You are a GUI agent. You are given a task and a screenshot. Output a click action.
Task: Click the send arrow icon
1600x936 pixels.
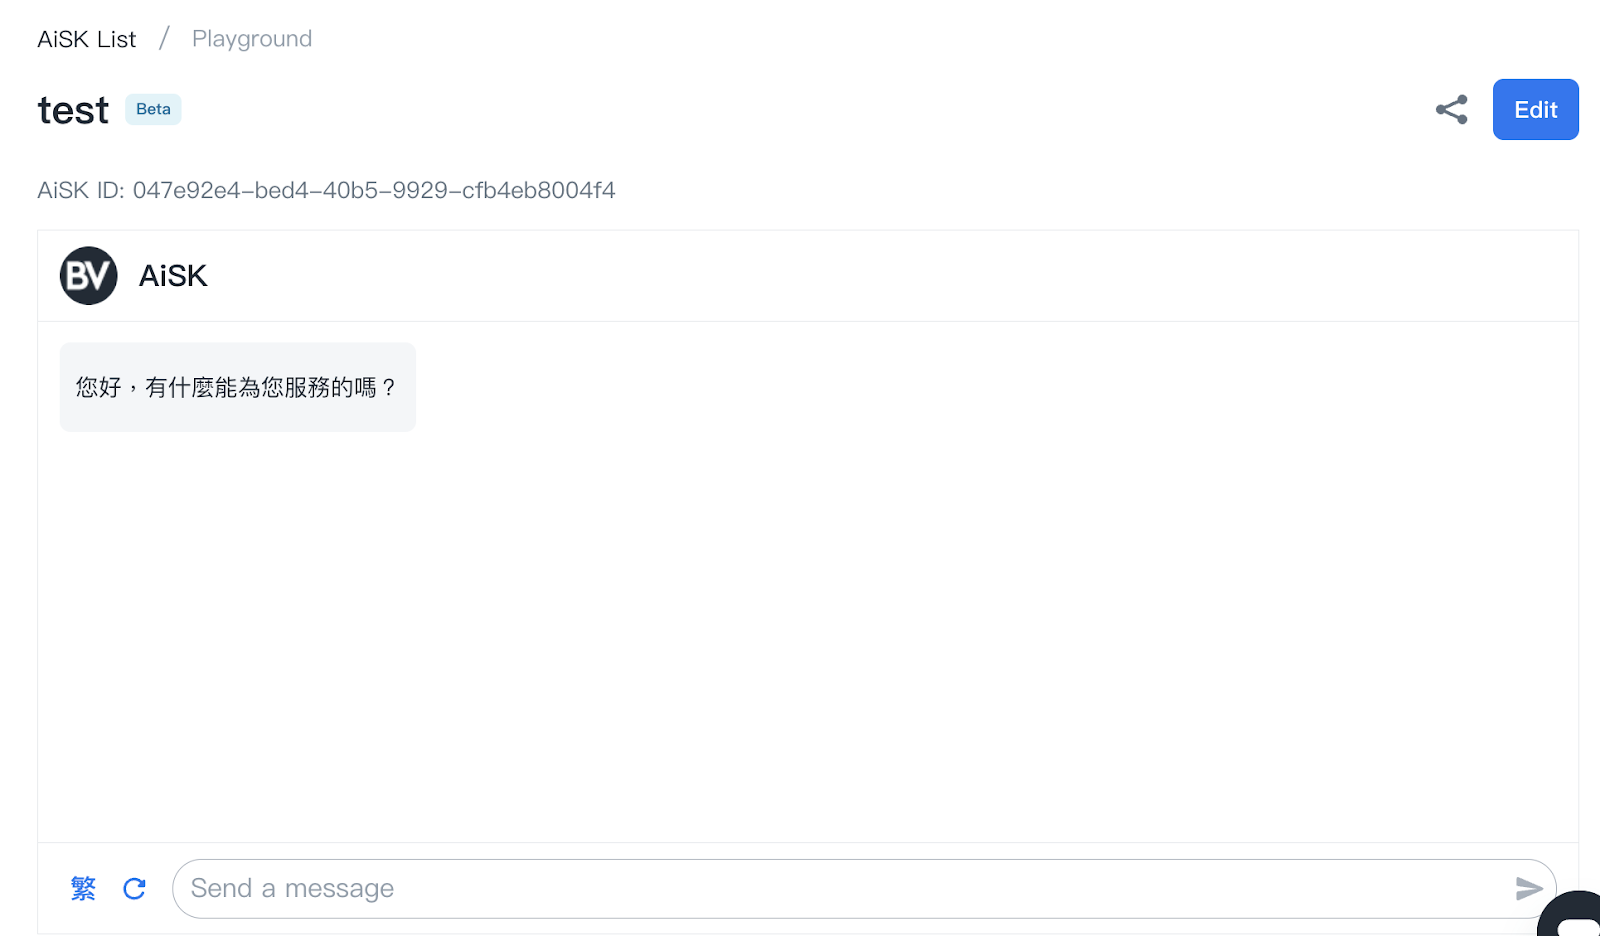[x=1528, y=888]
